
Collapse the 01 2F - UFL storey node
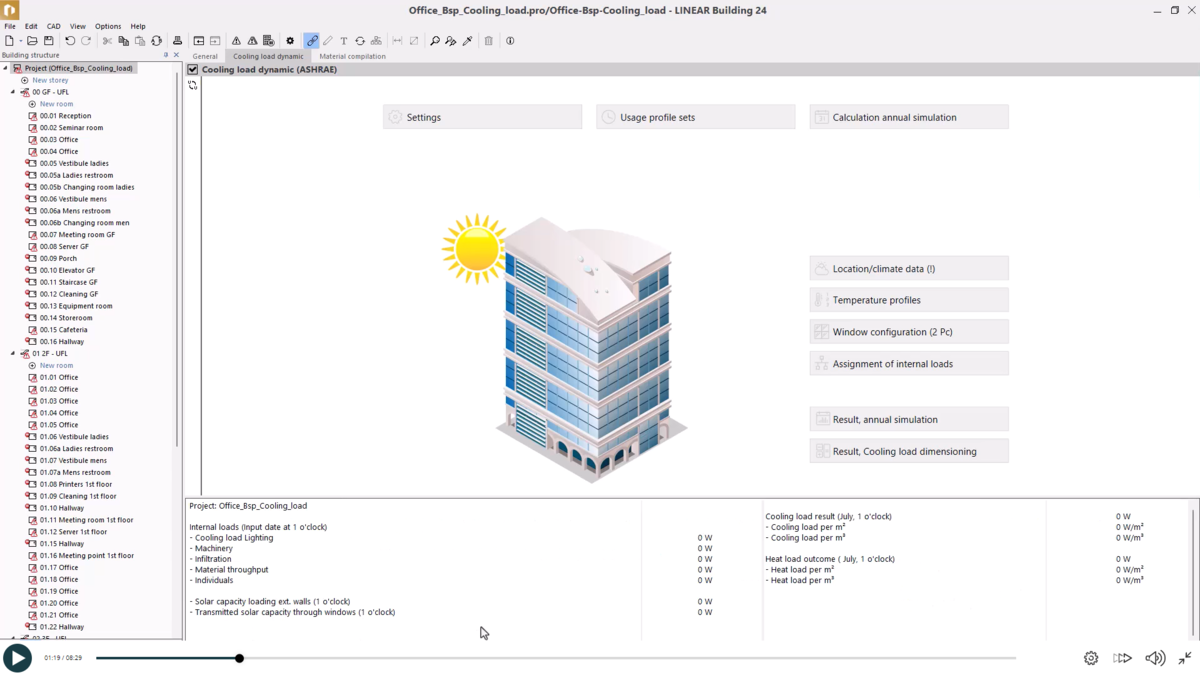click(13, 353)
